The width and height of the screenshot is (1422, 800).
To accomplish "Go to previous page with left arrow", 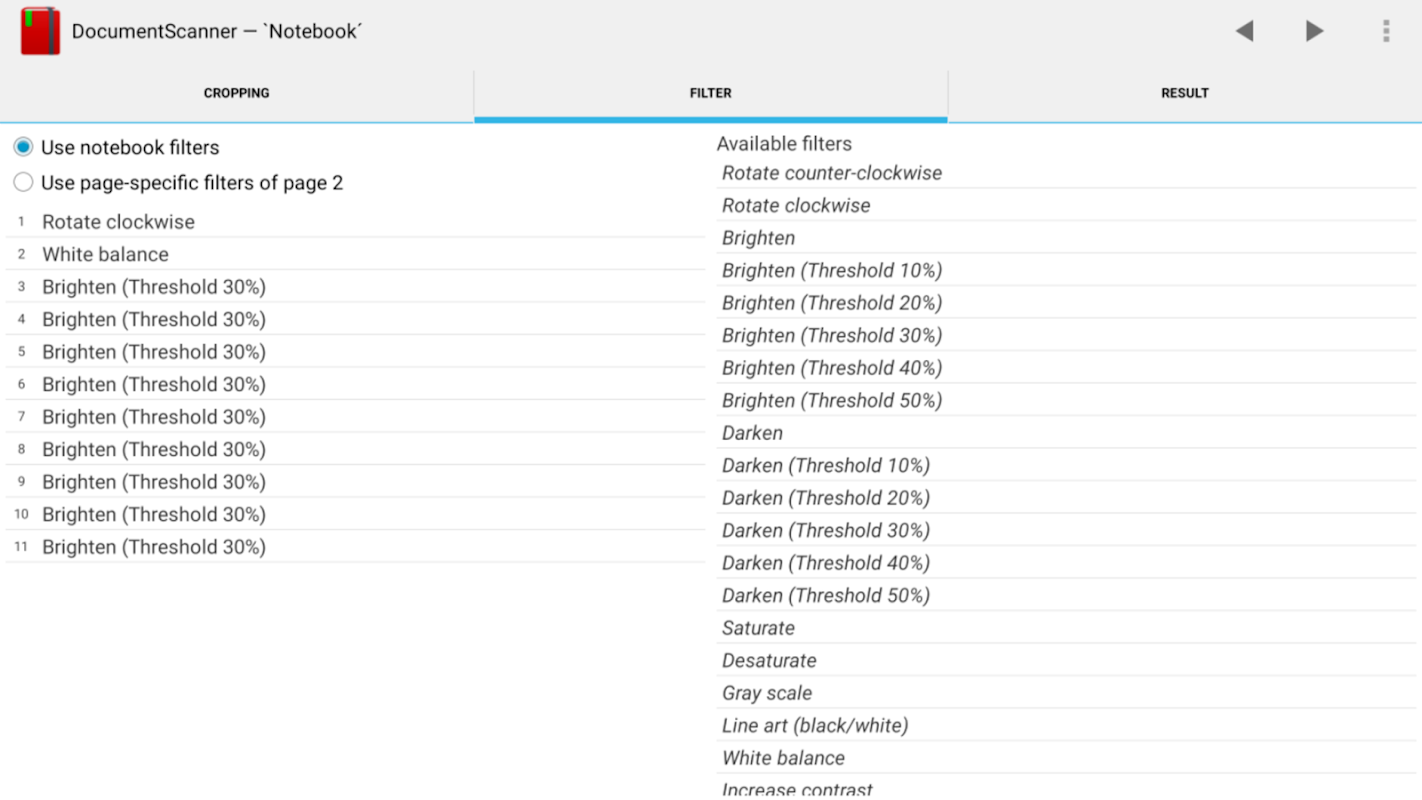I will click(1244, 31).
